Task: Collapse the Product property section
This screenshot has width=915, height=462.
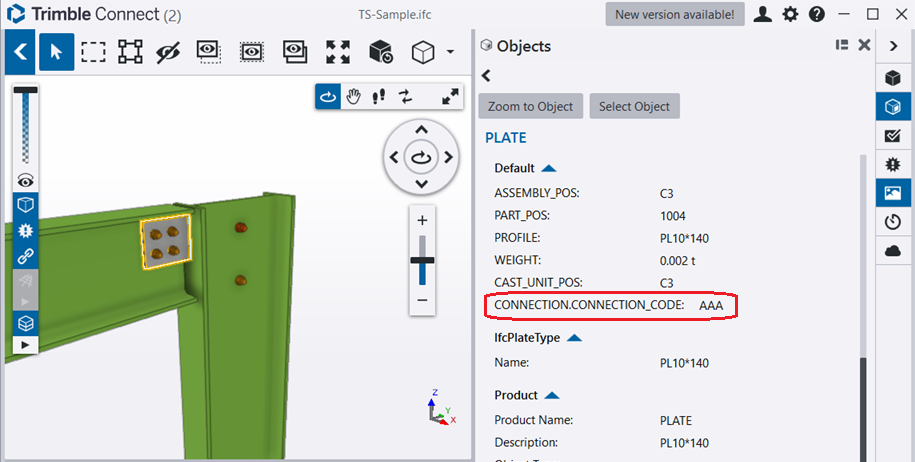Action: click(548, 395)
